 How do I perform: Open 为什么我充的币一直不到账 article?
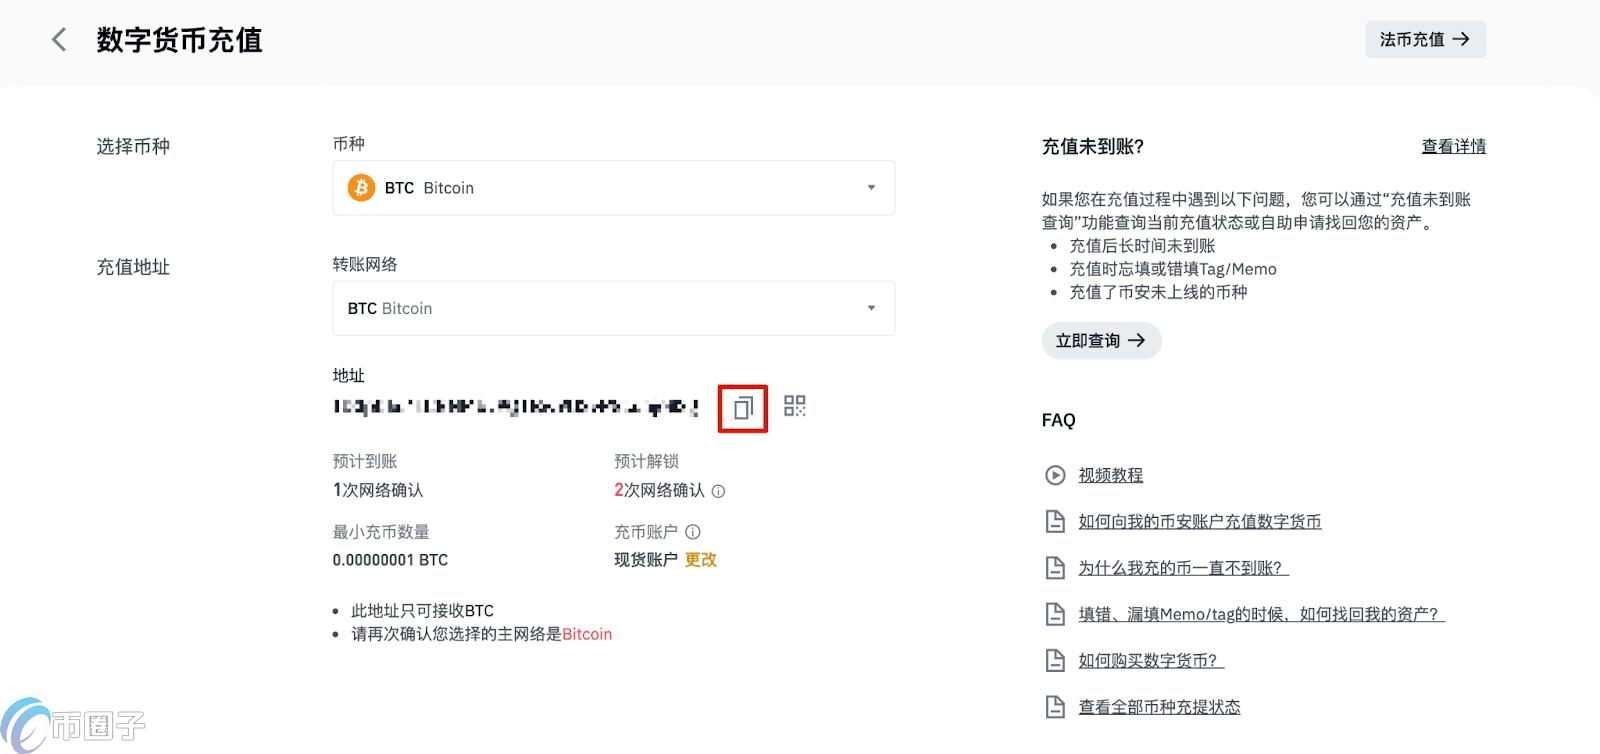[1183, 568]
